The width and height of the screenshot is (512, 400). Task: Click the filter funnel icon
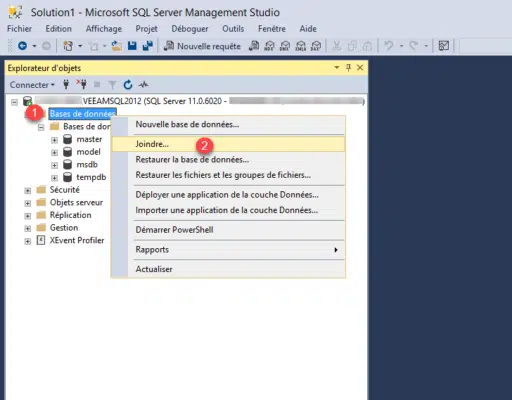(x=112, y=85)
